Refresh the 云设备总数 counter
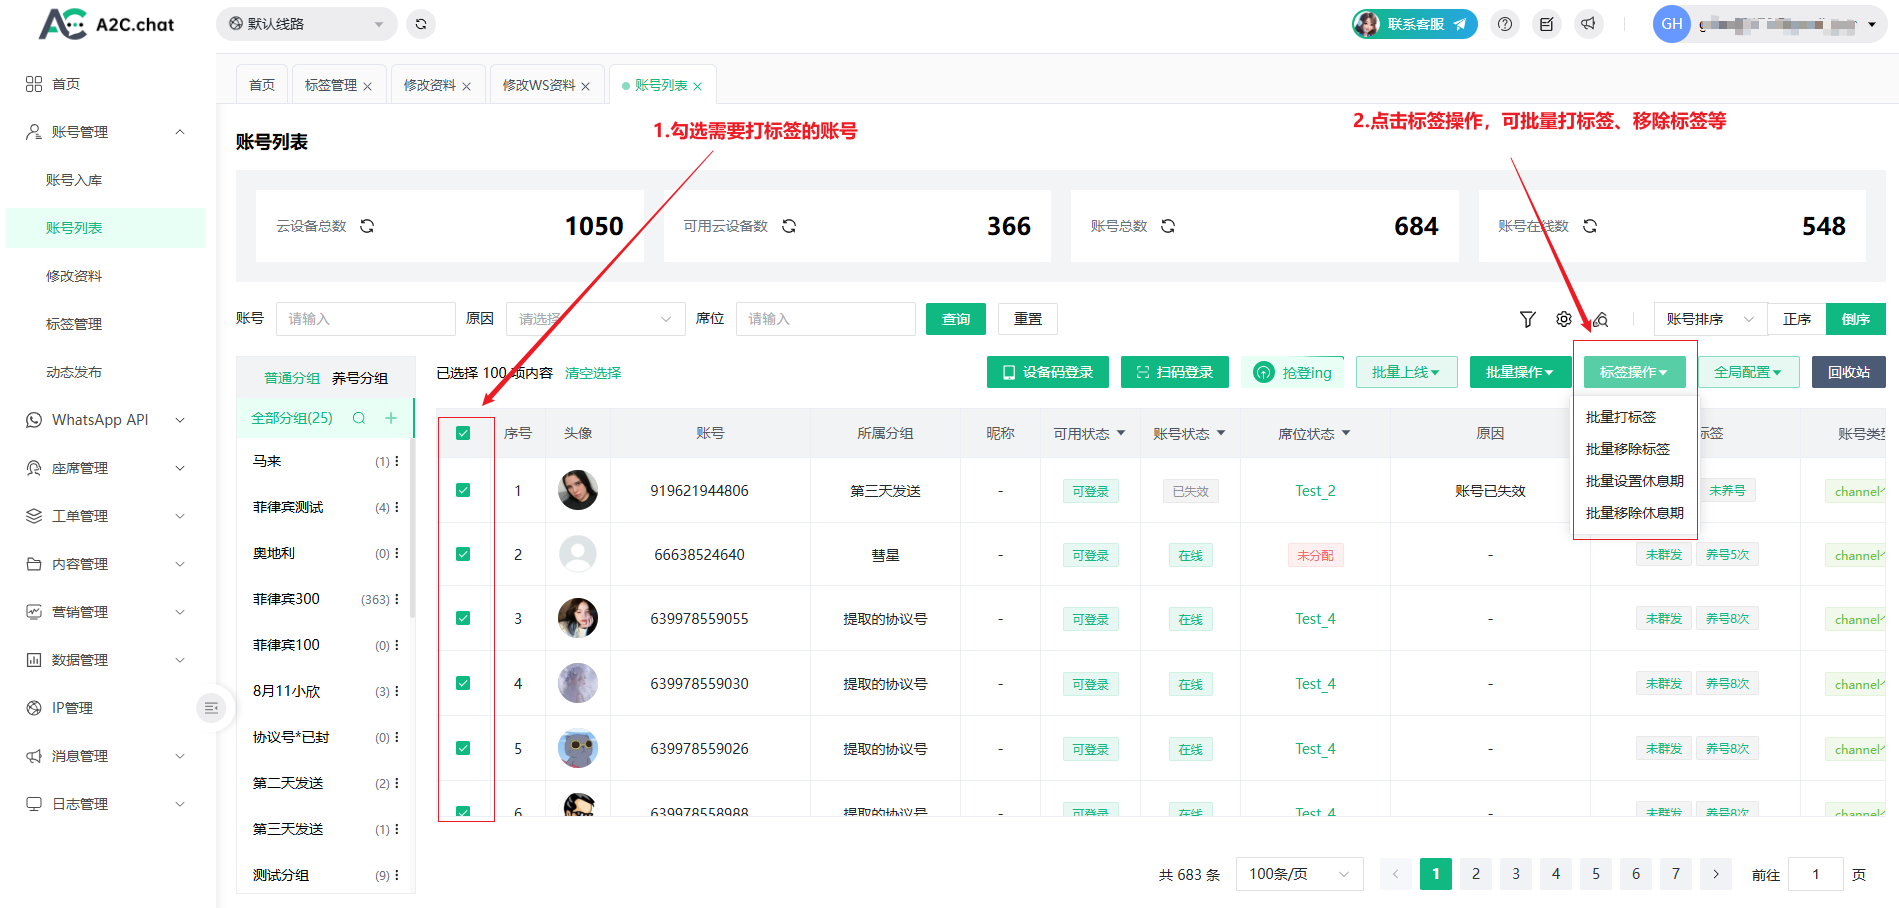The height and width of the screenshot is (908, 1899). point(367,226)
